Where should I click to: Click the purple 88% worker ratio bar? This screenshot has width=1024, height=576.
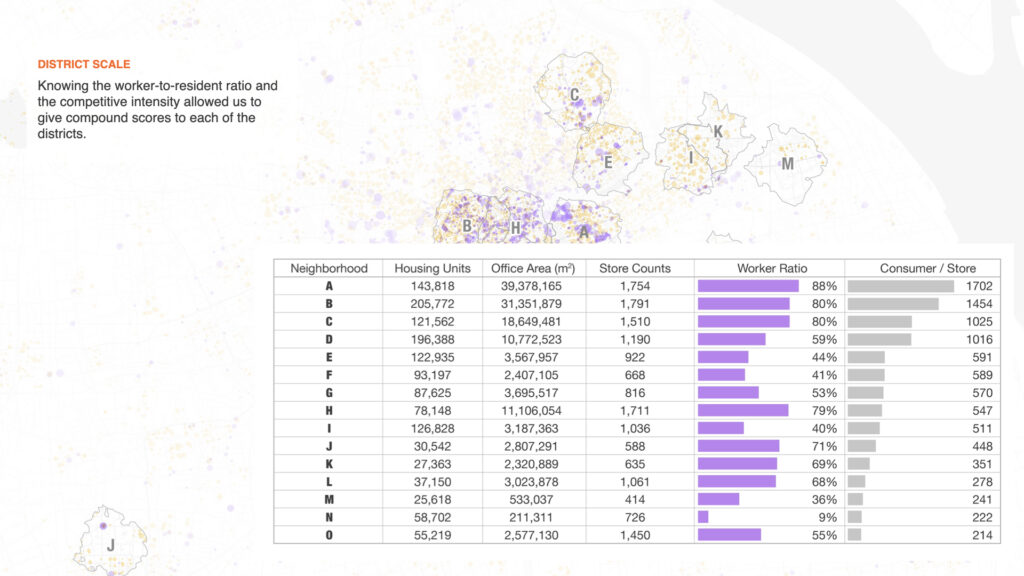(x=748, y=286)
